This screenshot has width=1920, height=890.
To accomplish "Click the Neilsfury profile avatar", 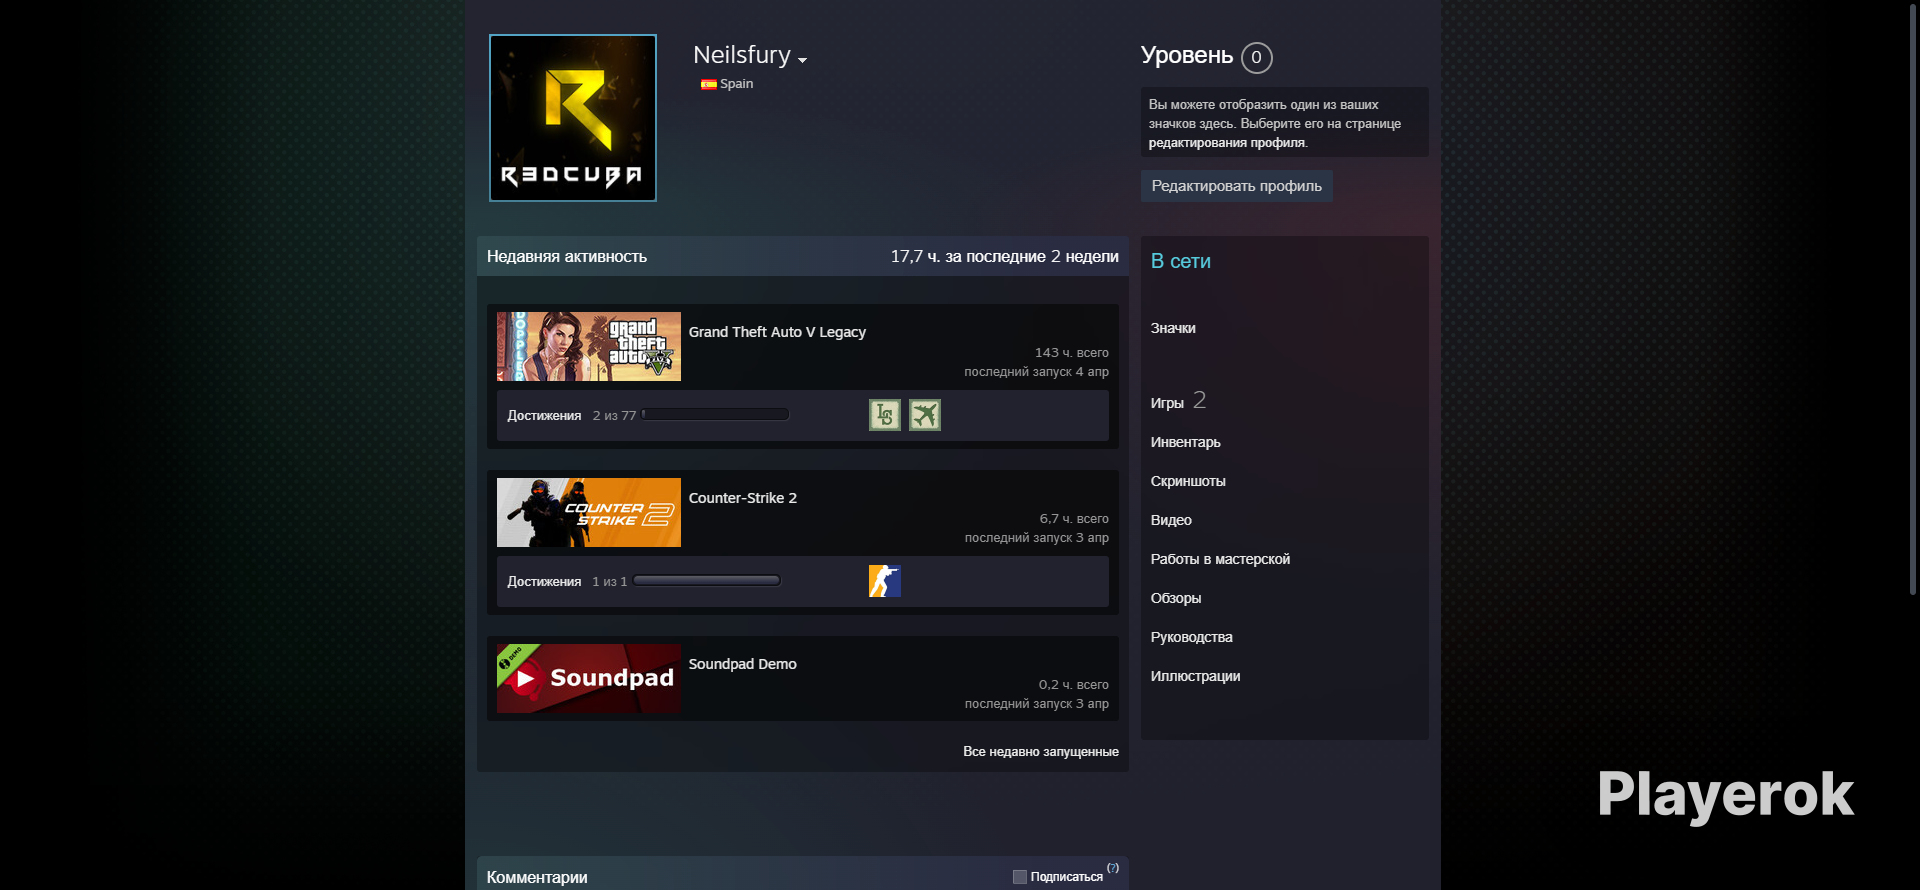I will [x=573, y=118].
